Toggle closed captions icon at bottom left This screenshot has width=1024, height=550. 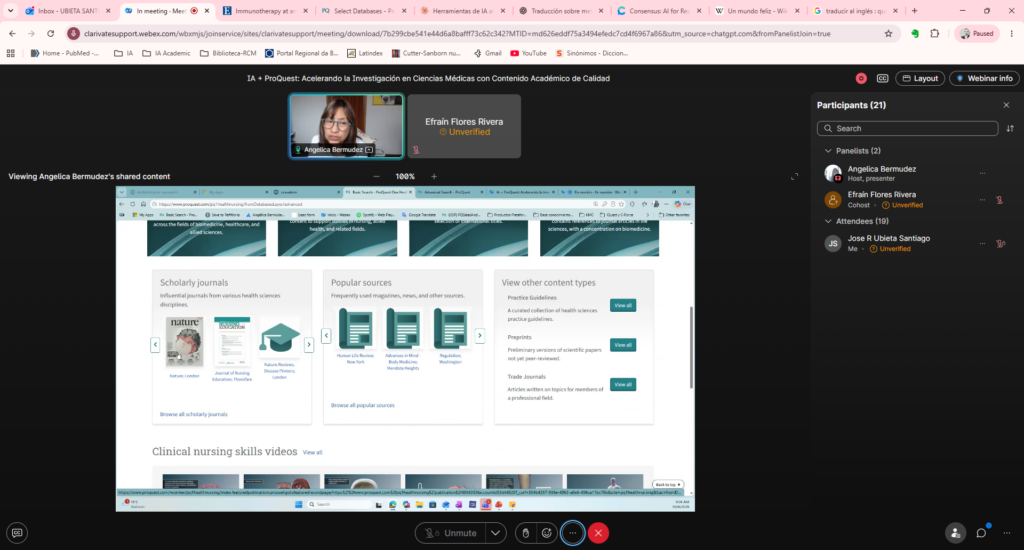coord(17,533)
